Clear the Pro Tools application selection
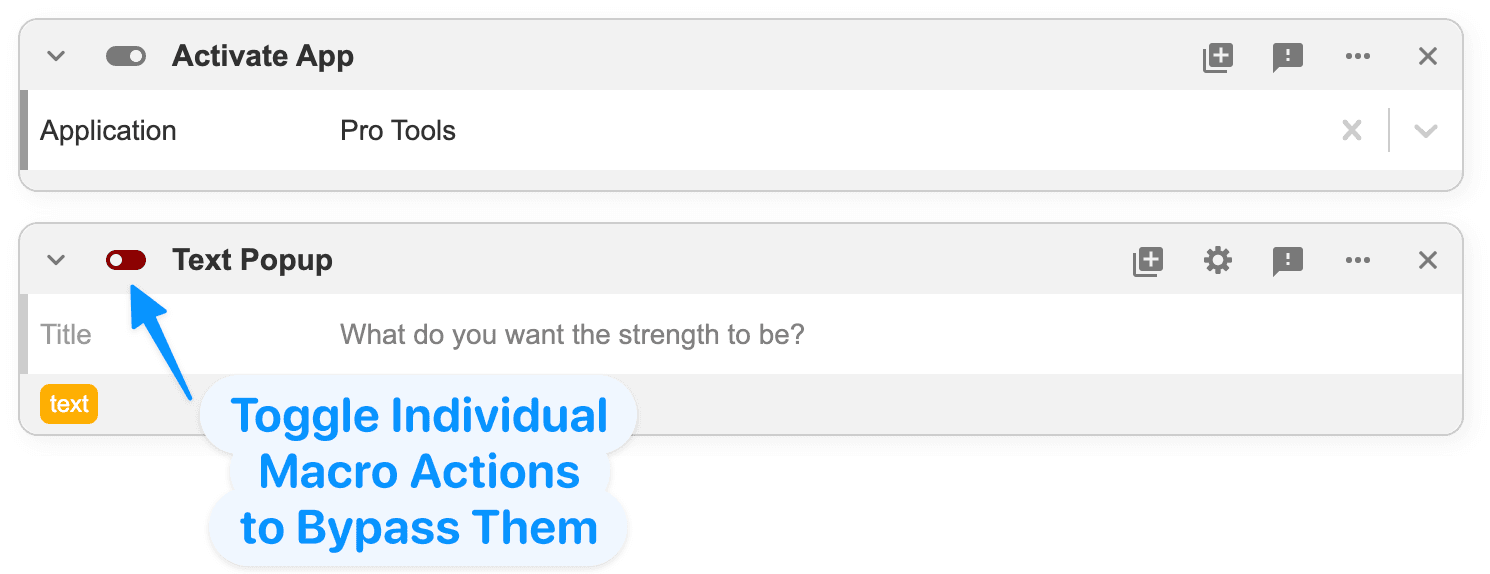The height and width of the screenshot is (574, 1490). 1351,131
